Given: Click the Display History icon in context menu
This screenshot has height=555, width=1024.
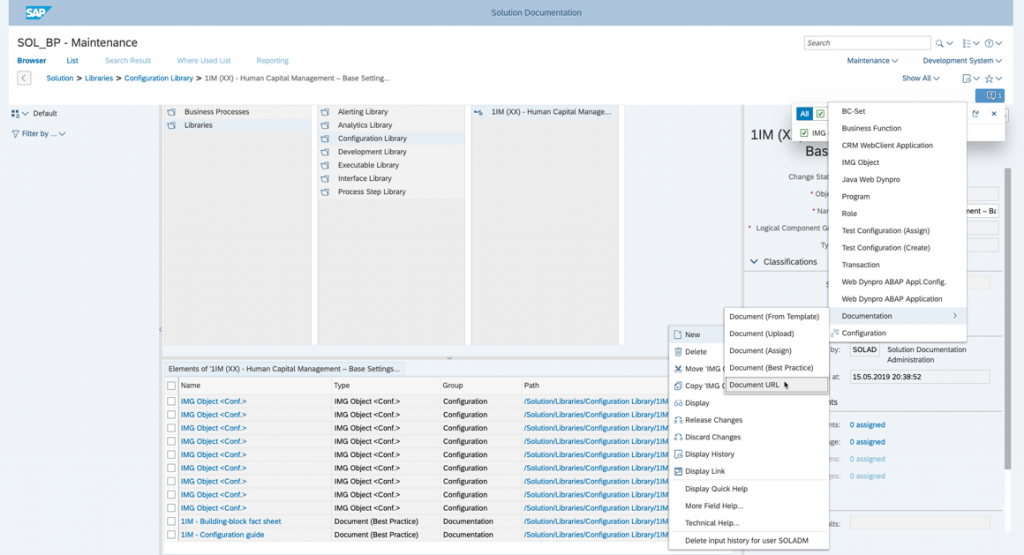Looking at the screenshot, I should click(678, 454).
